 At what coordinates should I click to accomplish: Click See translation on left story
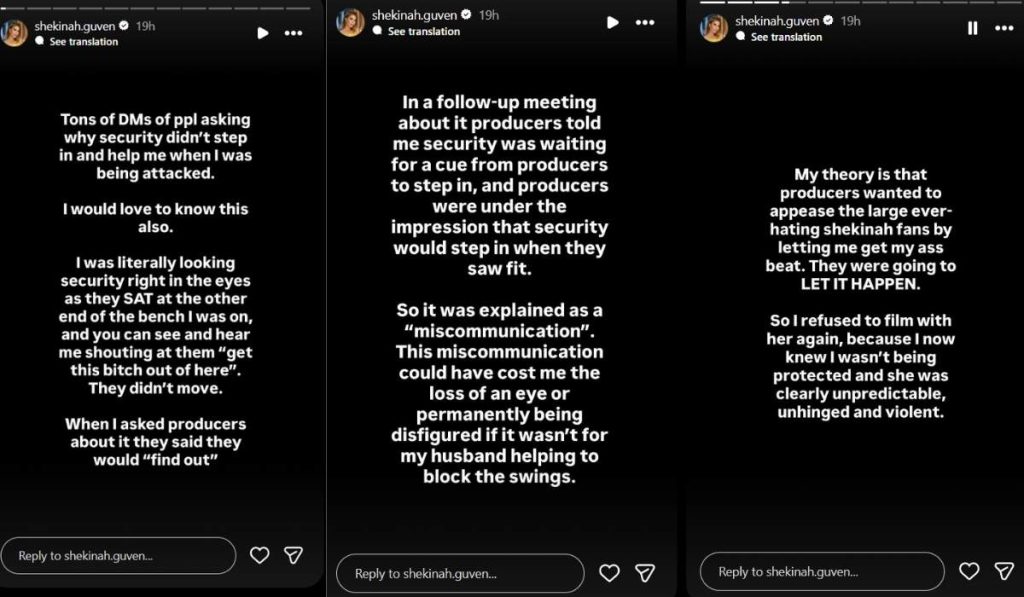[84, 41]
